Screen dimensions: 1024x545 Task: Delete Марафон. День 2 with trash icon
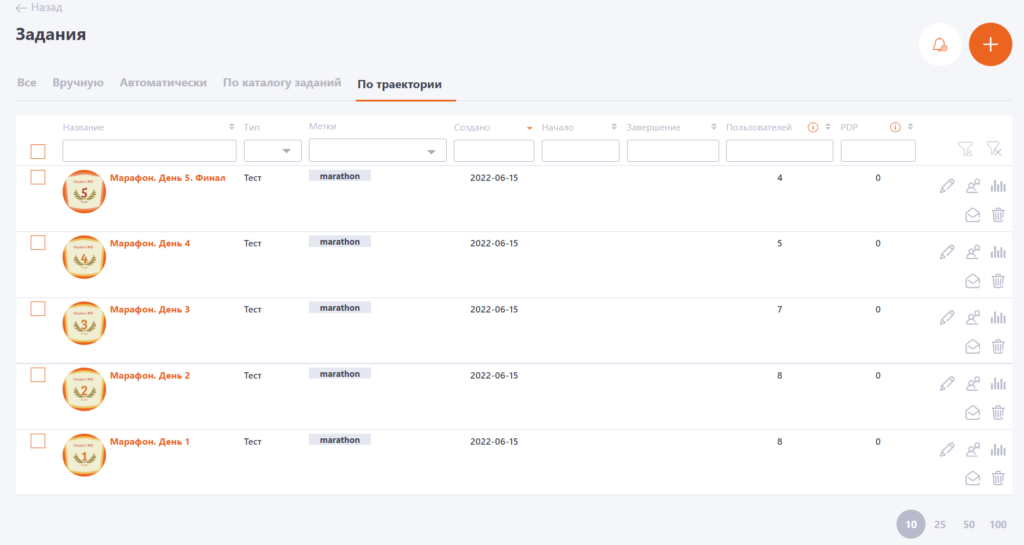coord(998,413)
